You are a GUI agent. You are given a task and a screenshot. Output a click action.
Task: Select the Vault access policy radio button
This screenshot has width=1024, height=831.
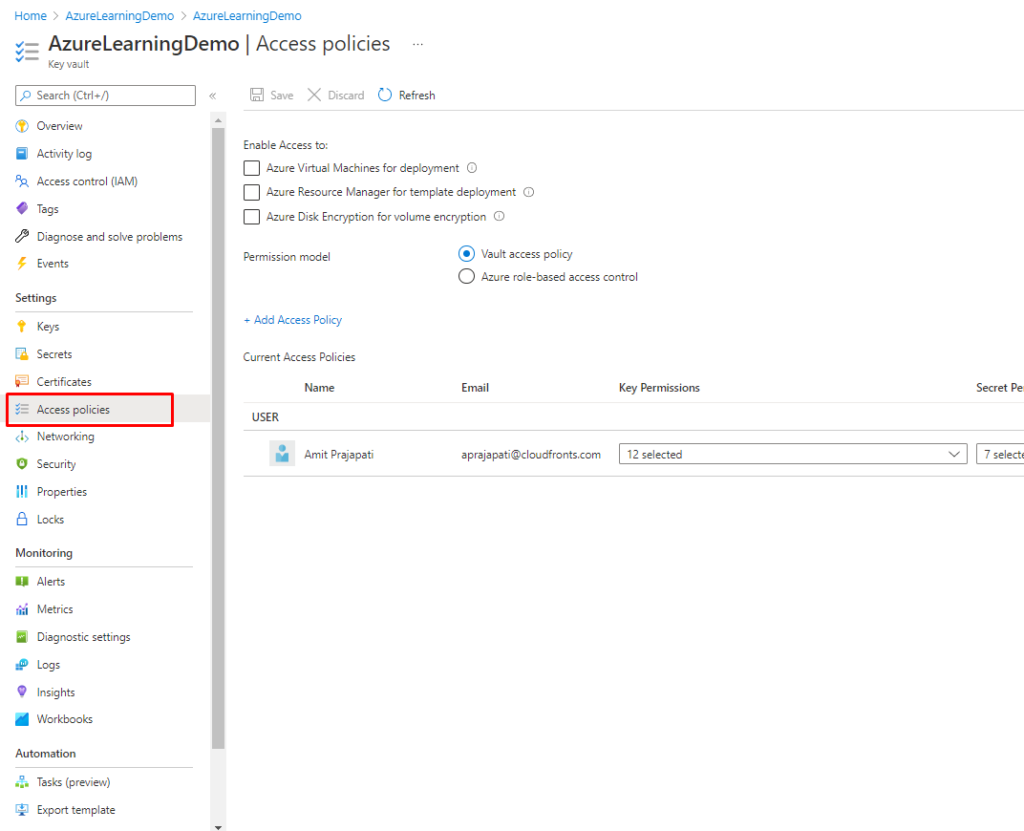pos(466,253)
